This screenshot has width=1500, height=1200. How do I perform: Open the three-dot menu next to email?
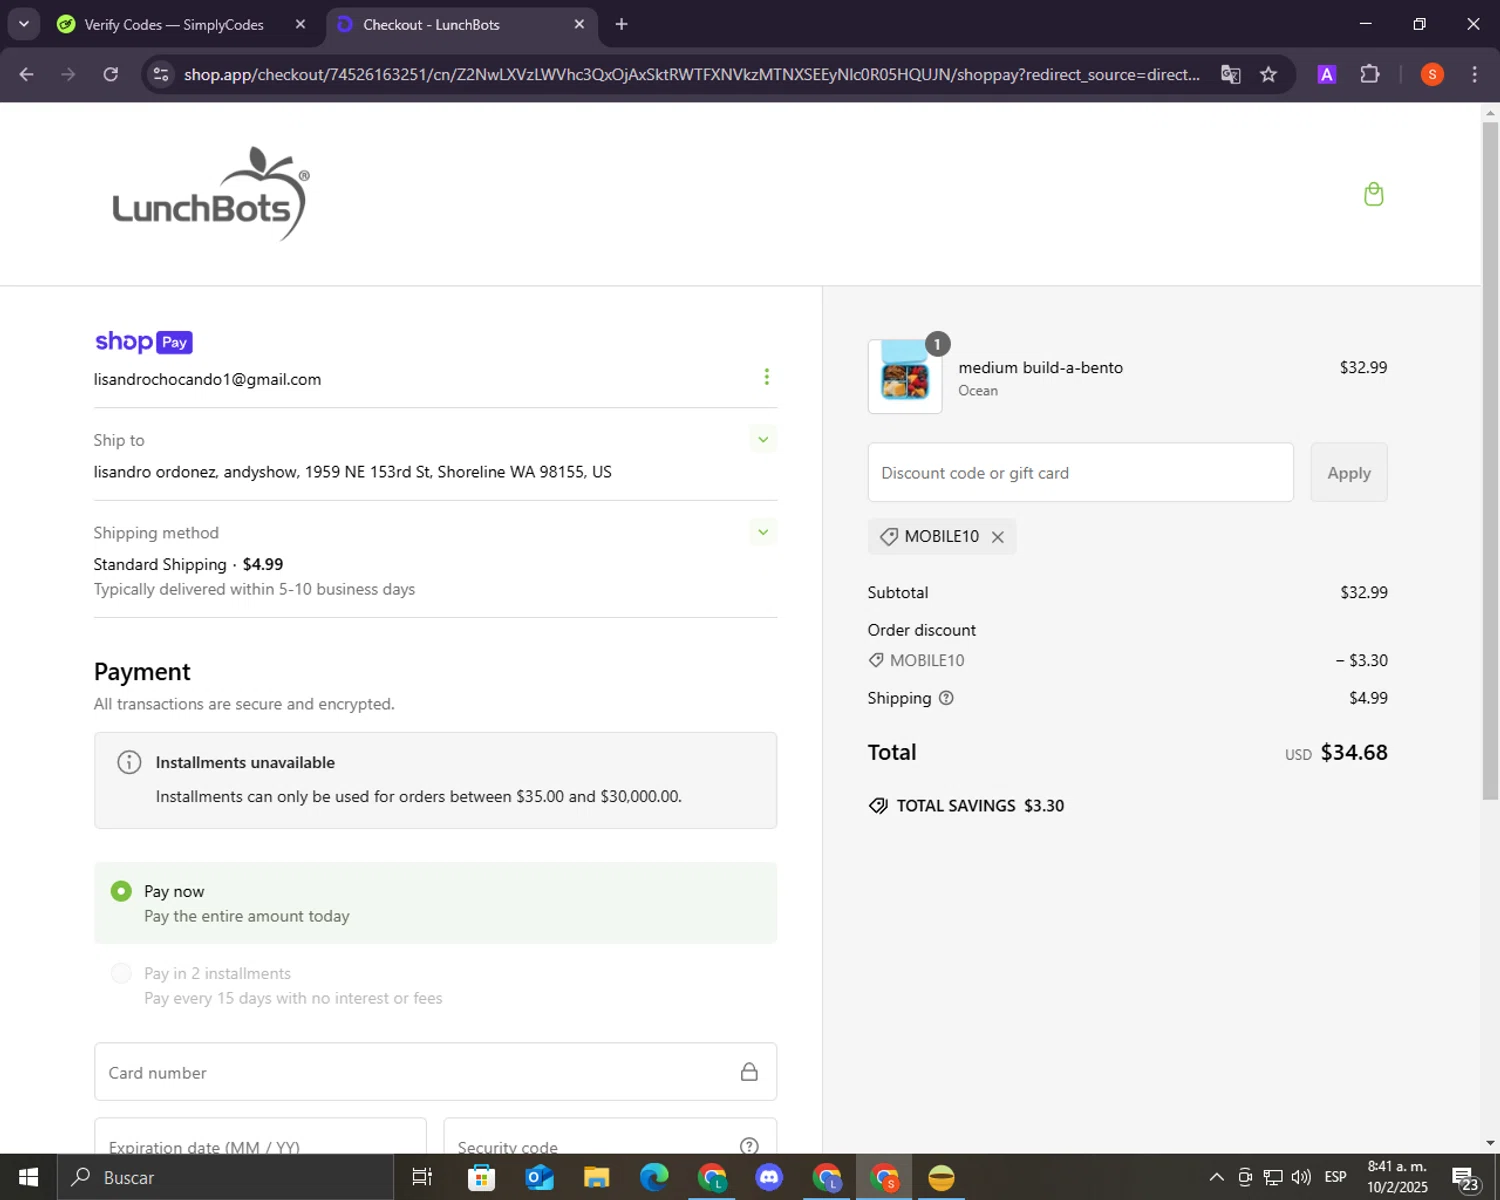pyautogui.click(x=766, y=377)
